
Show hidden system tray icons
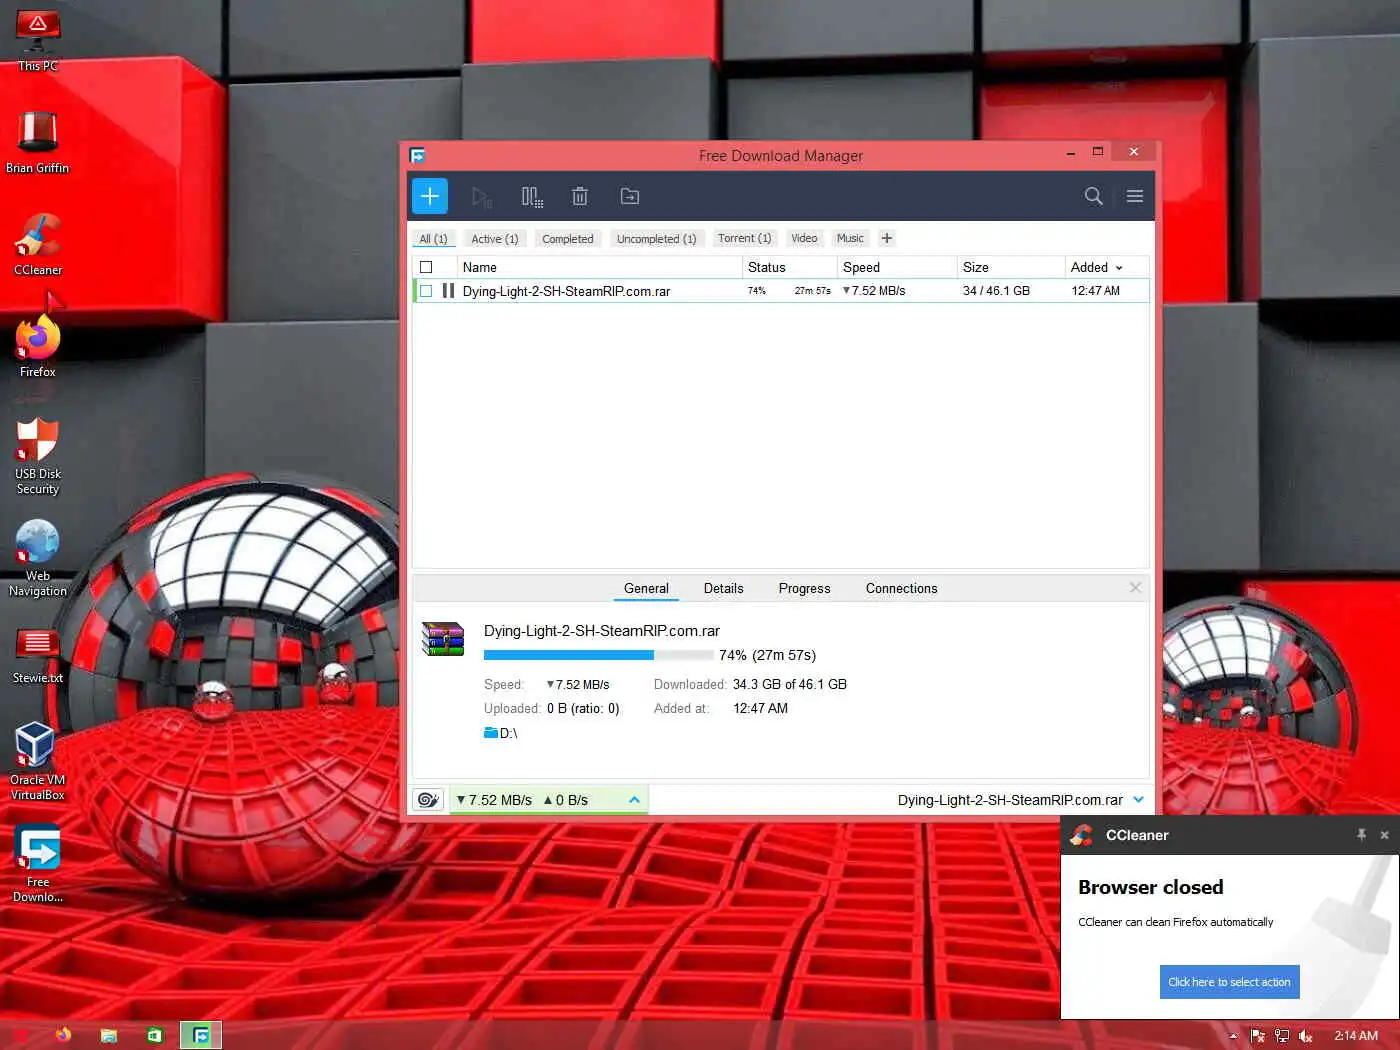pos(1233,1036)
